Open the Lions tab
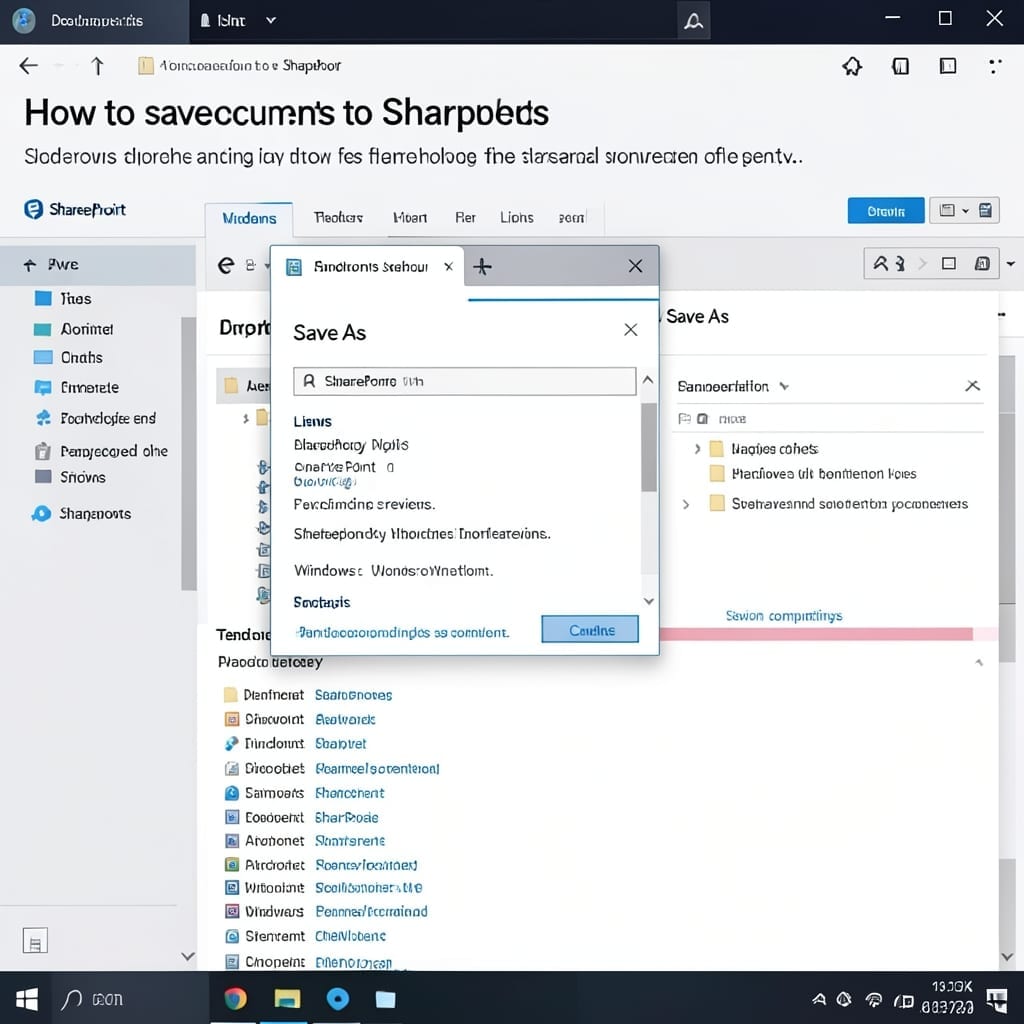 click(x=517, y=217)
